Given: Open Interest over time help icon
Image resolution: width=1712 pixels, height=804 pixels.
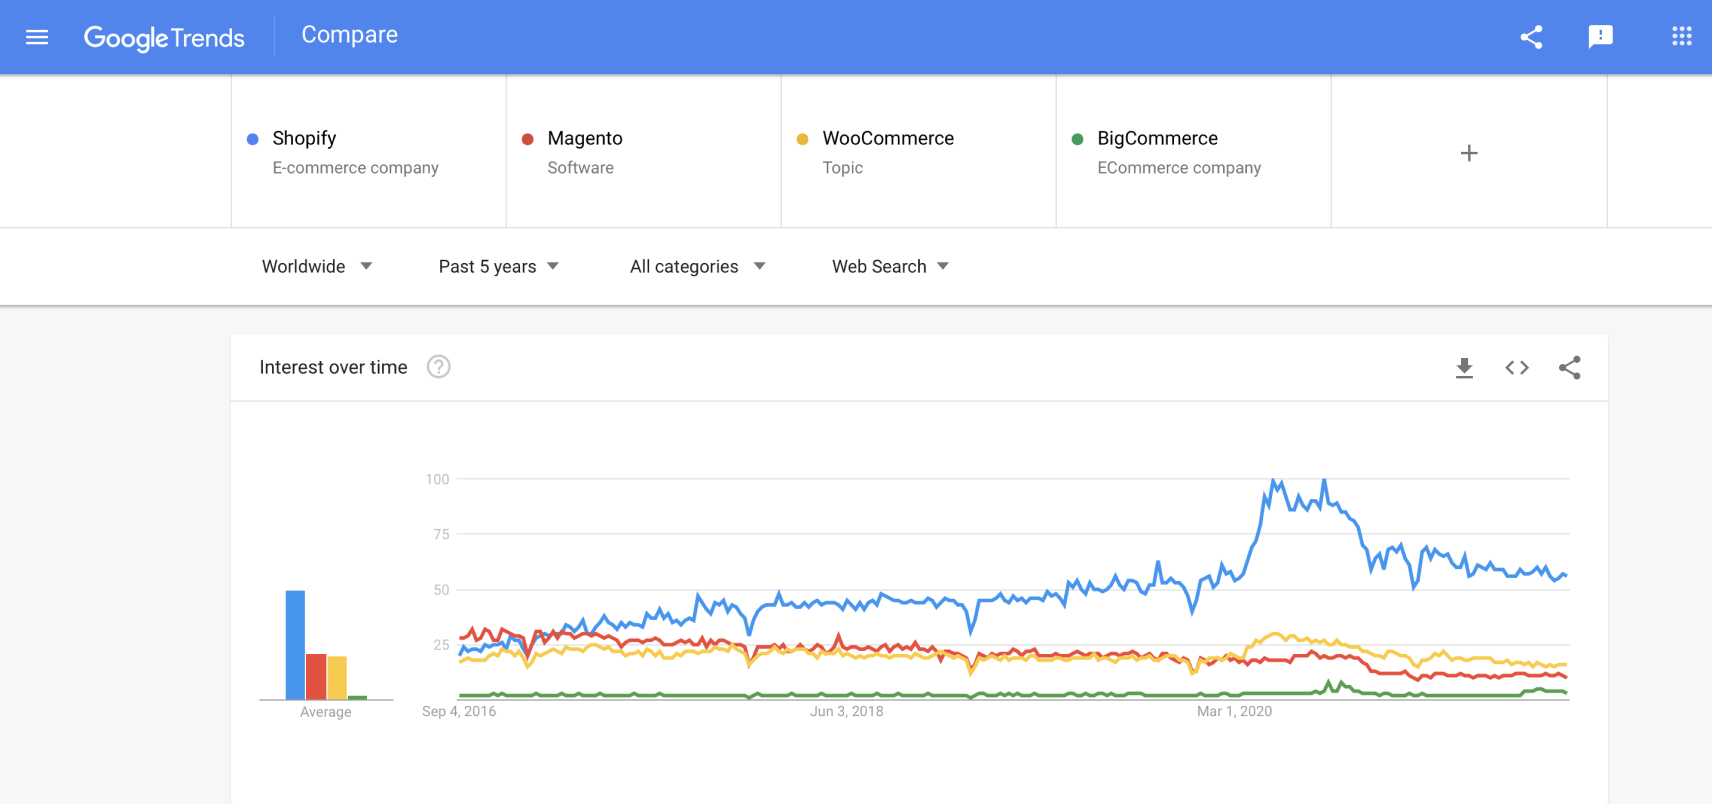Looking at the screenshot, I should pyautogui.click(x=438, y=367).
